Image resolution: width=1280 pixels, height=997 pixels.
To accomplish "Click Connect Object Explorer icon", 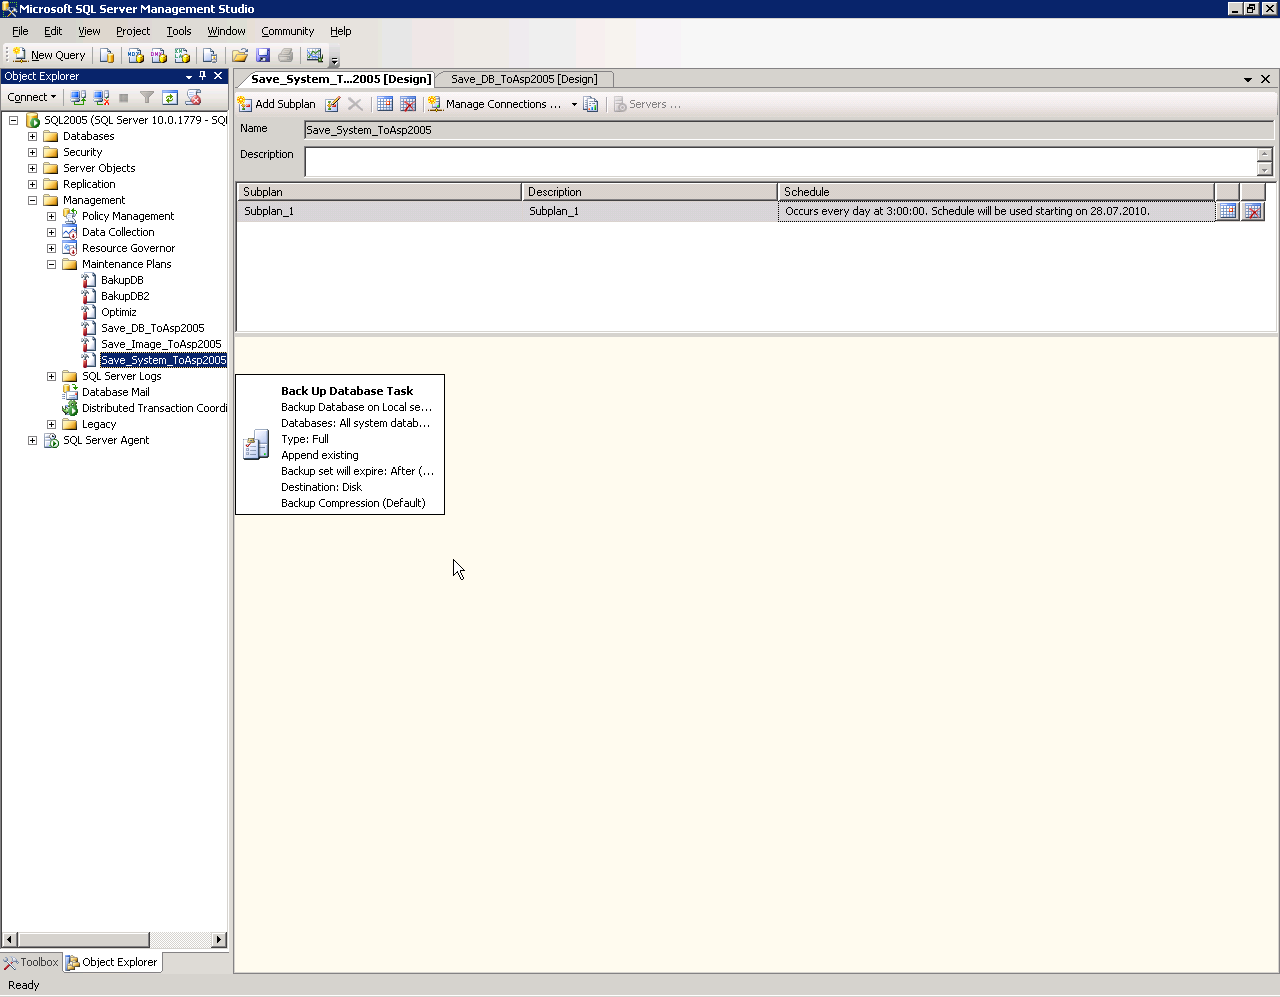I will pyautogui.click(x=78, y=97).
